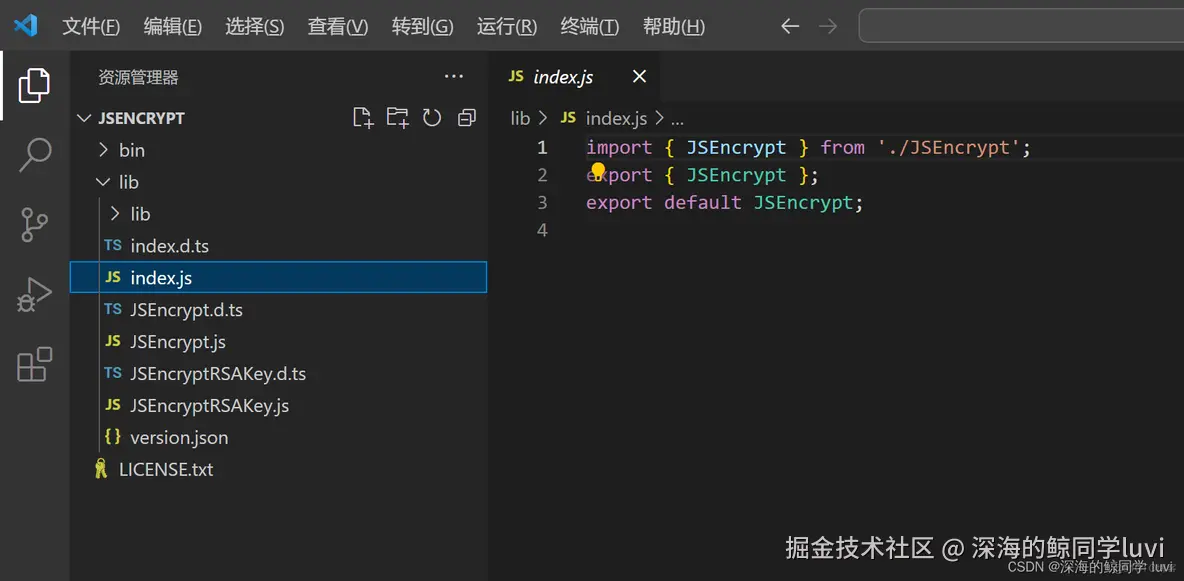This screenshot has height=581, width=1184.
Task: Open the 终端(T) menu
Action: pyautogui.click(x=590, y=27)
